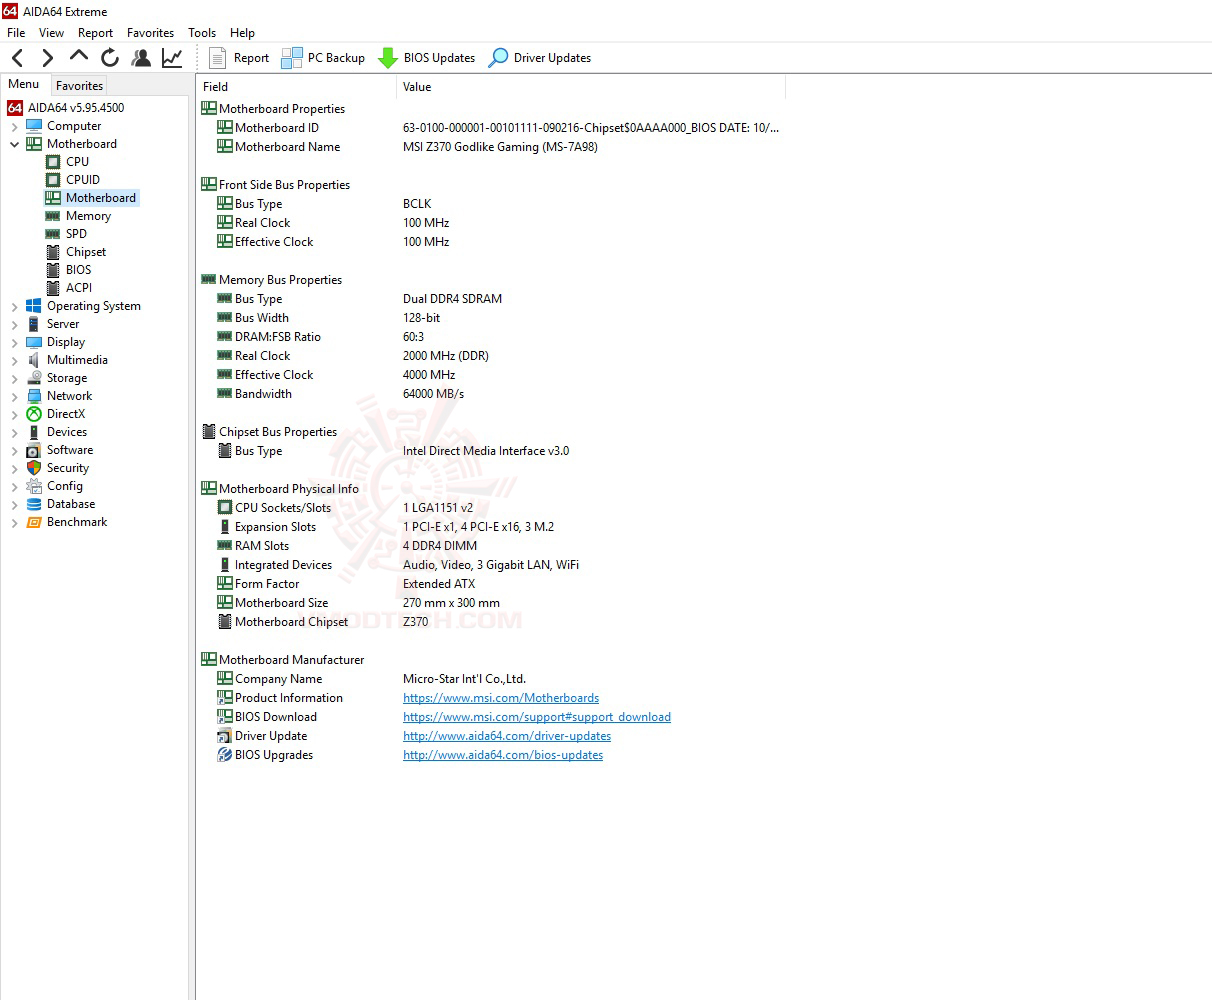Viewport: 1212px width, 1000px height.
Task: Select the BIOS item's chip icon
Action: (x=53, y=270)
